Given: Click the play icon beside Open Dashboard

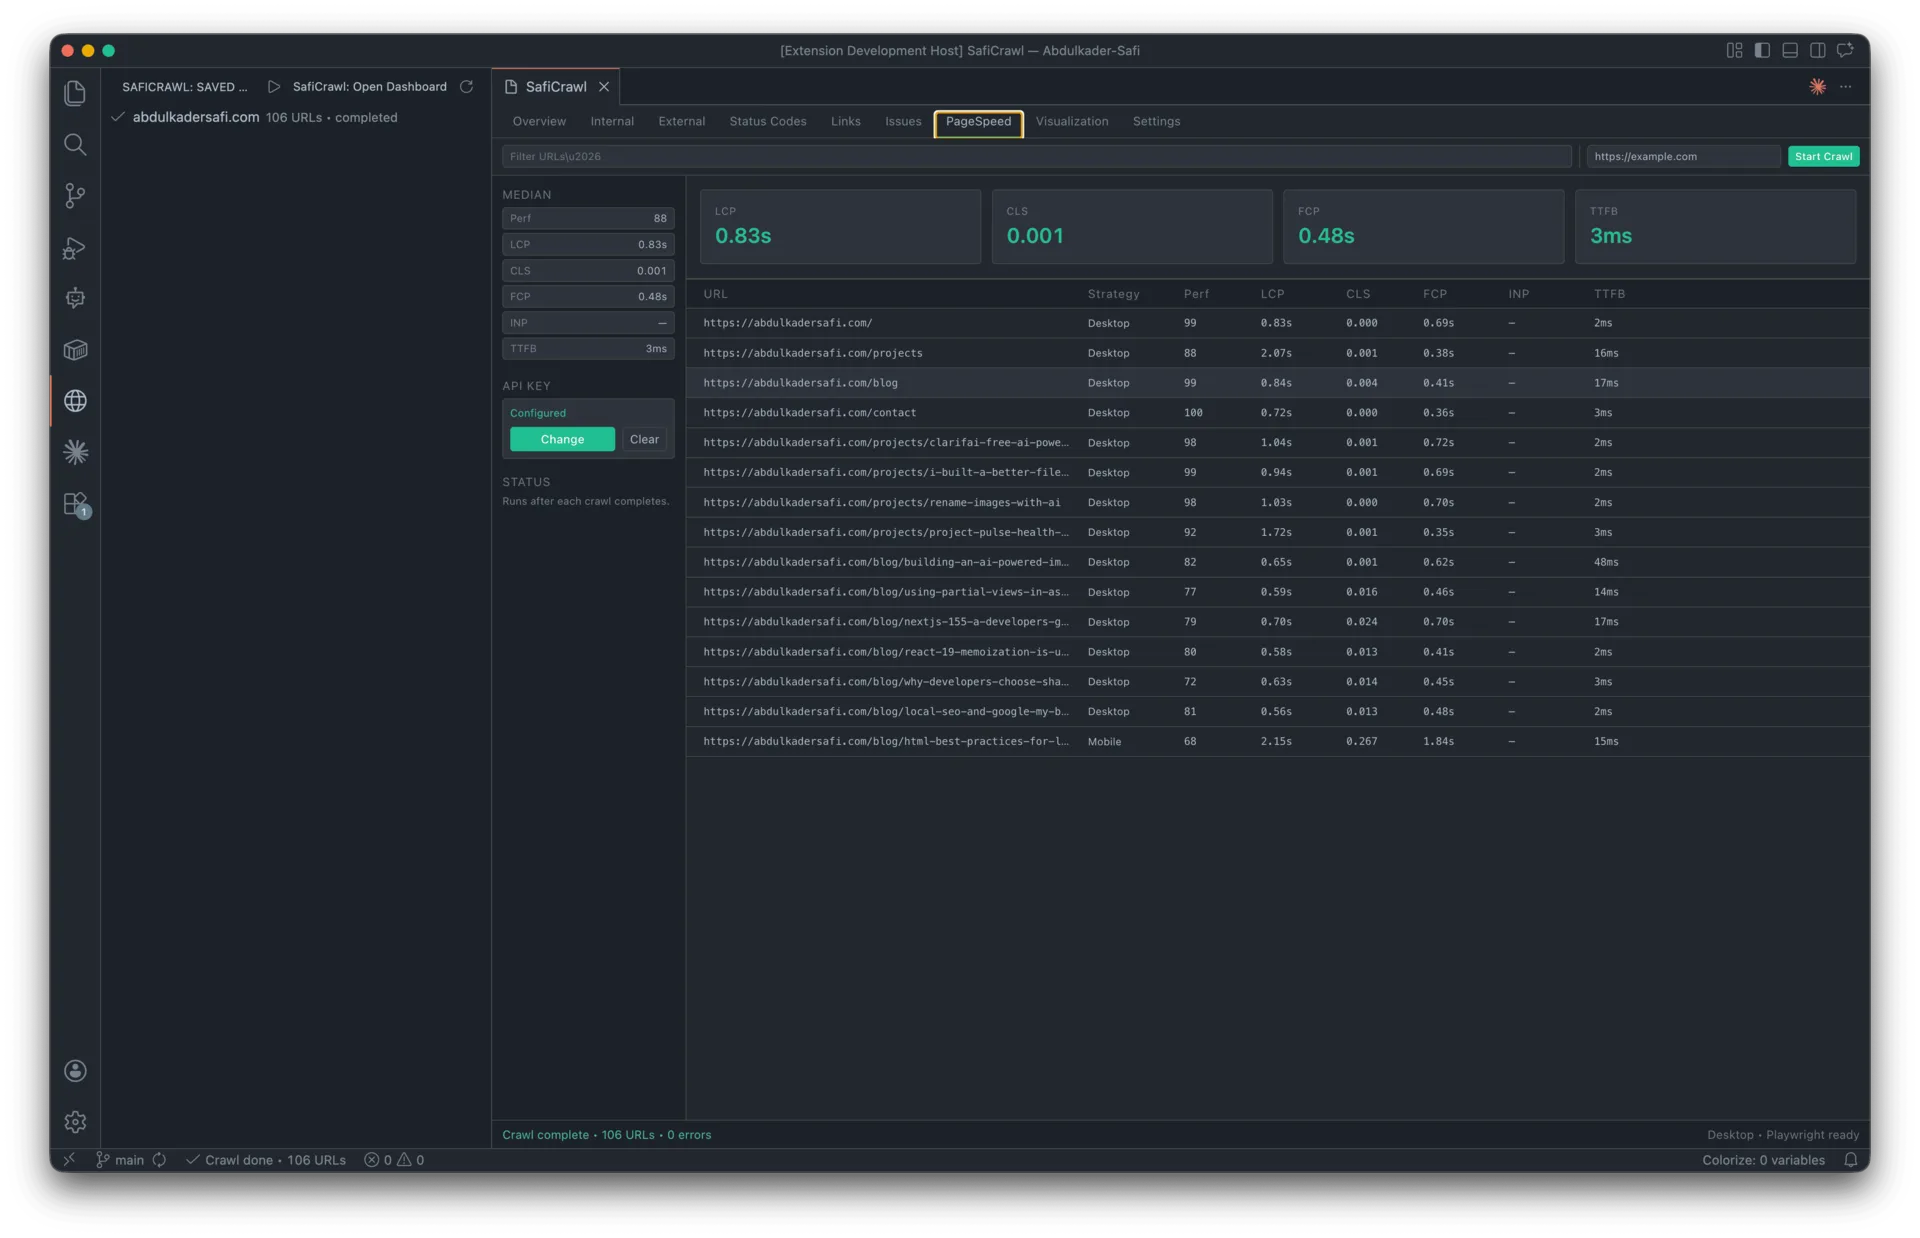Looking at the screenshot, I should (273, 87).
